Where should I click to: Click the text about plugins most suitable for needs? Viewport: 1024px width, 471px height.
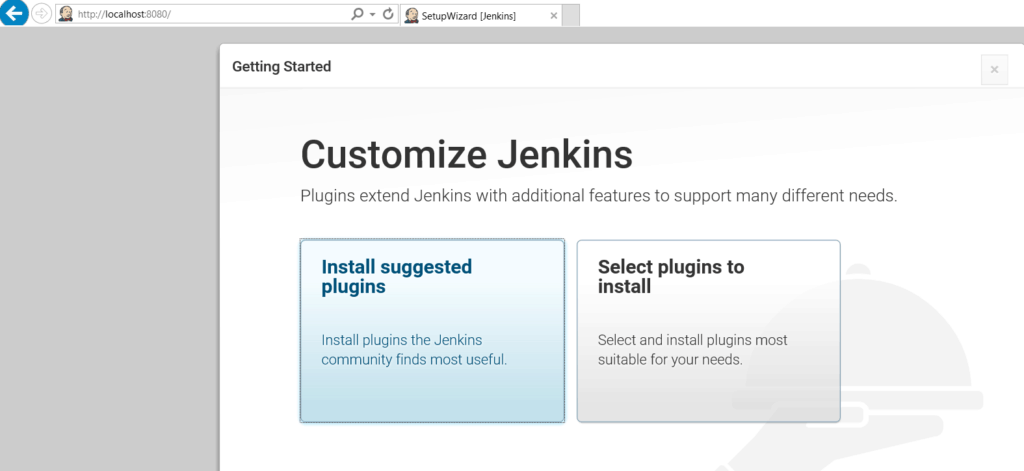coord(693,350)
